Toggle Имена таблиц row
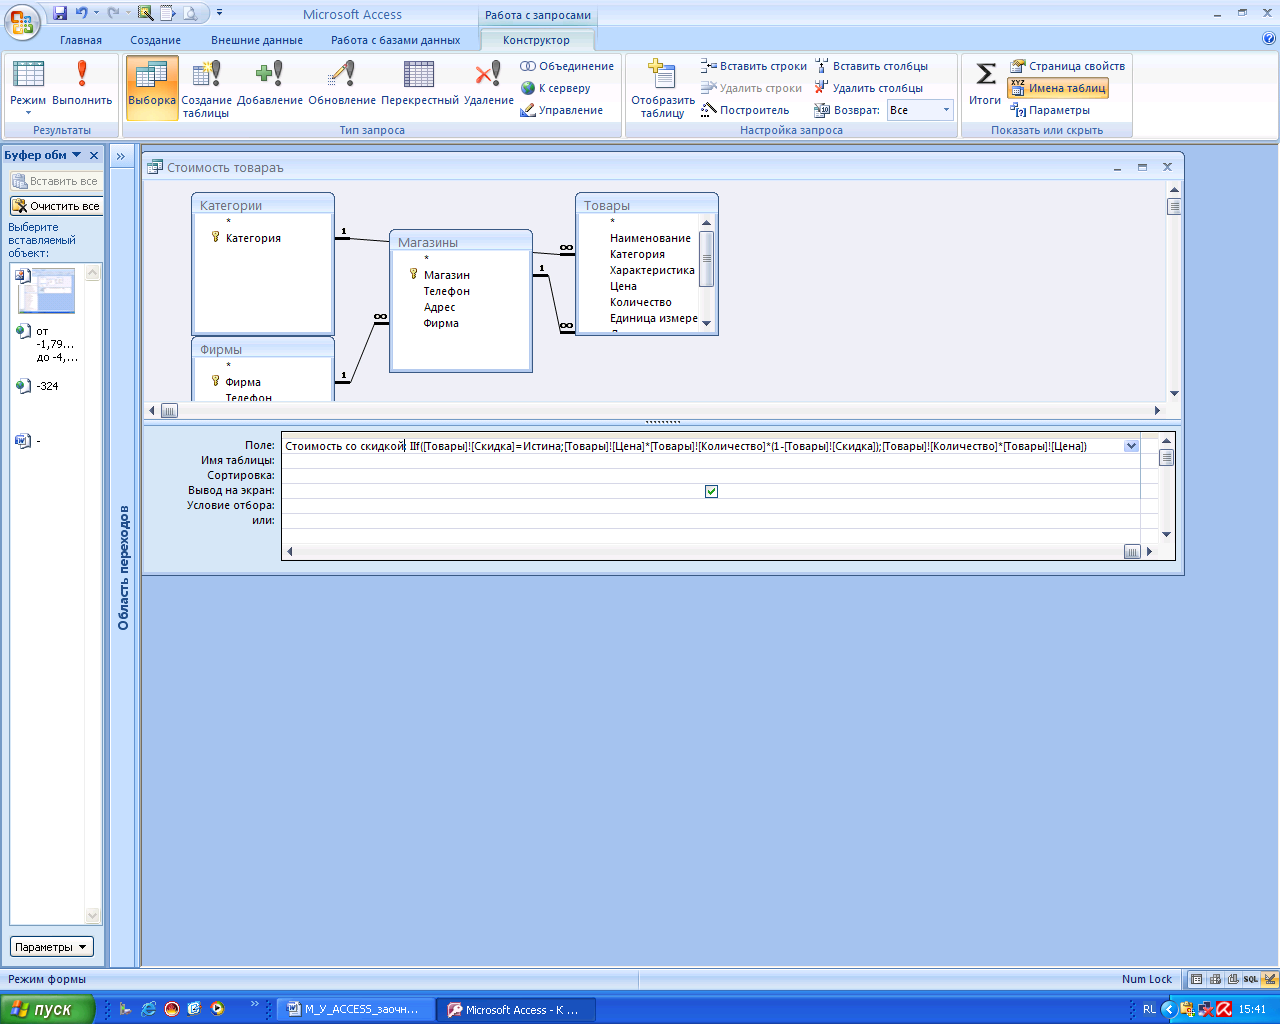The width and height of the screenshot is (1280, 1024). coord(1058,88)
